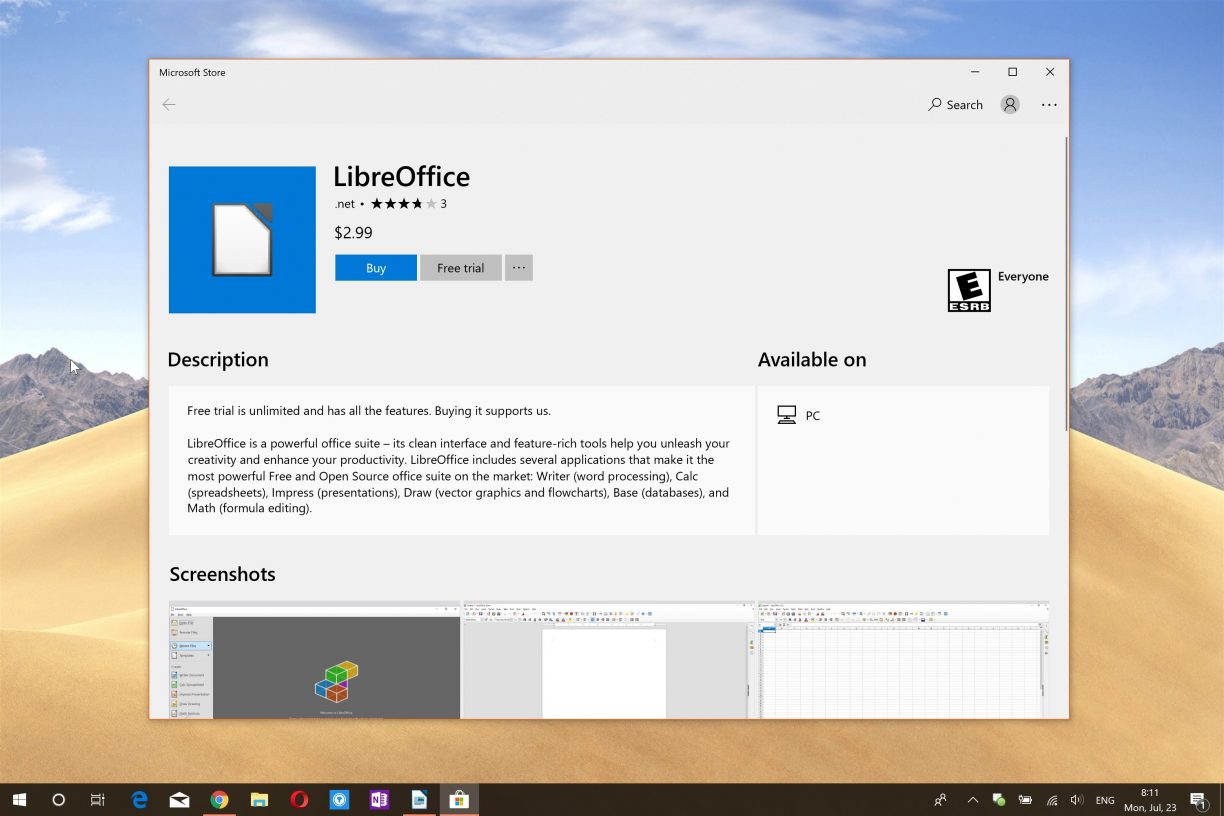Image resolution: width=1224 pixels, height=816 pixels.
Task: Start the LibreOffice free trial
Action: [x=461, y=268]
